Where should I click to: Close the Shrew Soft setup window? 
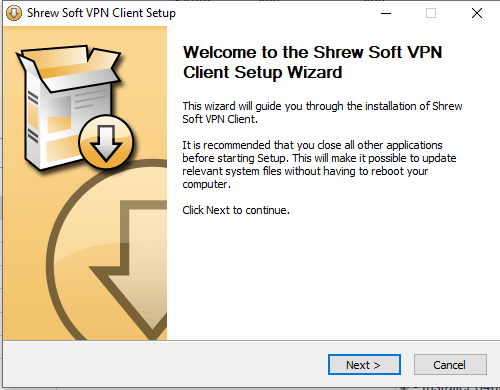tap(477, 13)
